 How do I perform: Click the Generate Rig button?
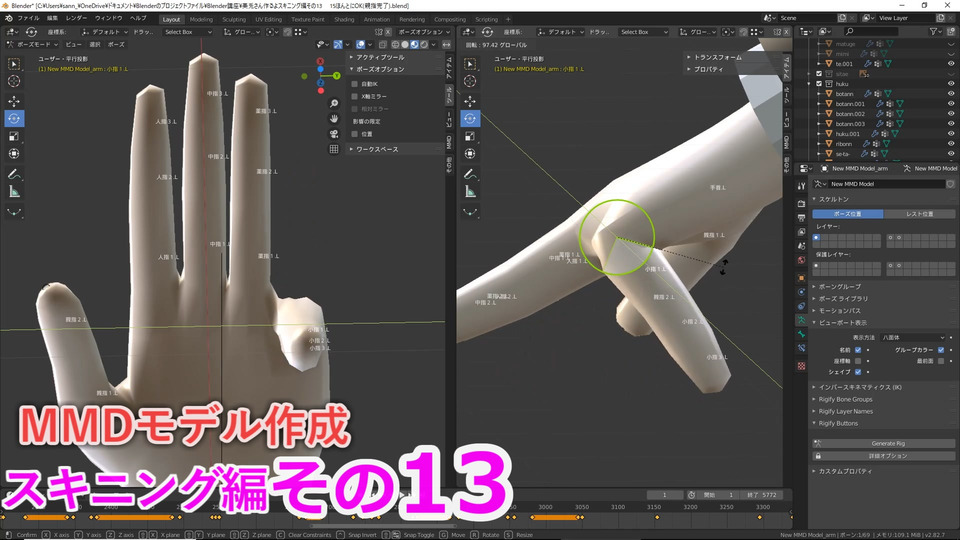(x=883, y=443)
